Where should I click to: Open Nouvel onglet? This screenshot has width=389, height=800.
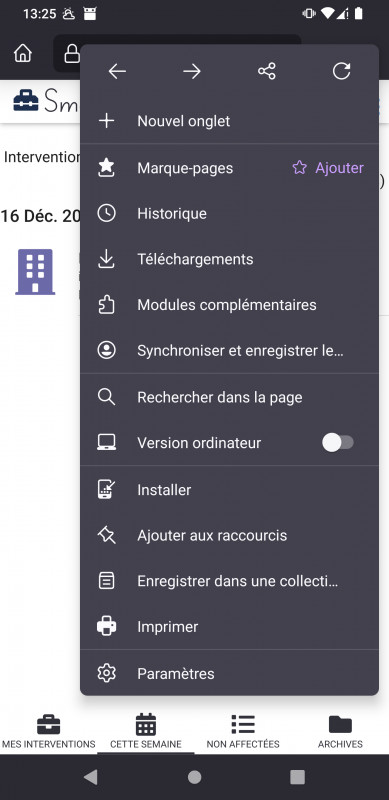(x=229, y=121)
